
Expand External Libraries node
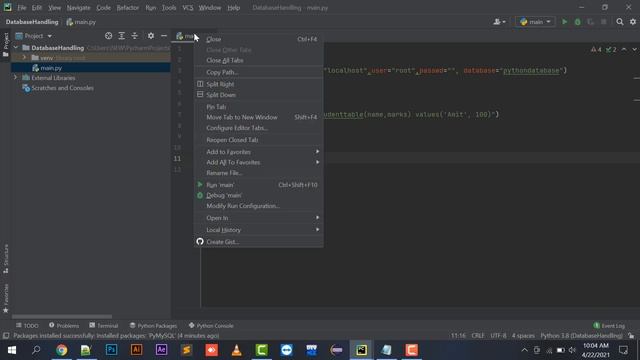(x=16, y=78)
